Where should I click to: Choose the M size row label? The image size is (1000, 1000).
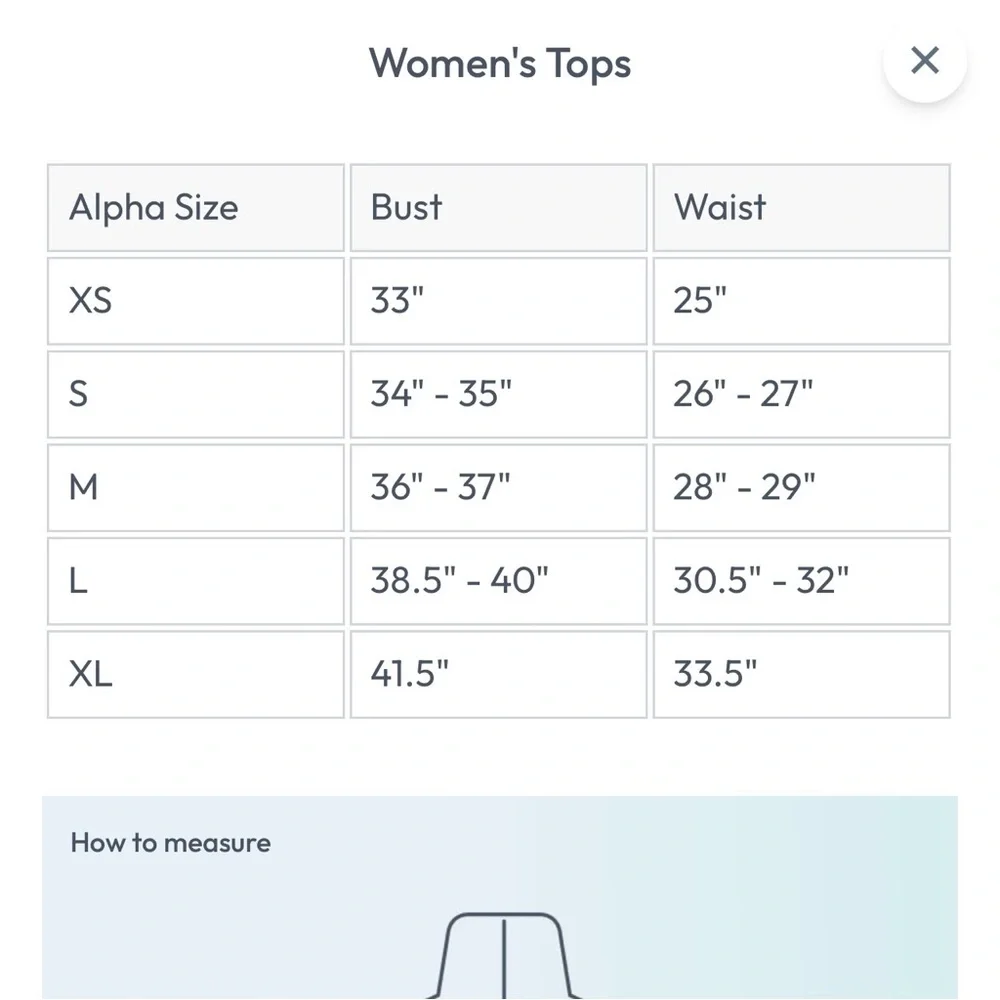point(84,487)
